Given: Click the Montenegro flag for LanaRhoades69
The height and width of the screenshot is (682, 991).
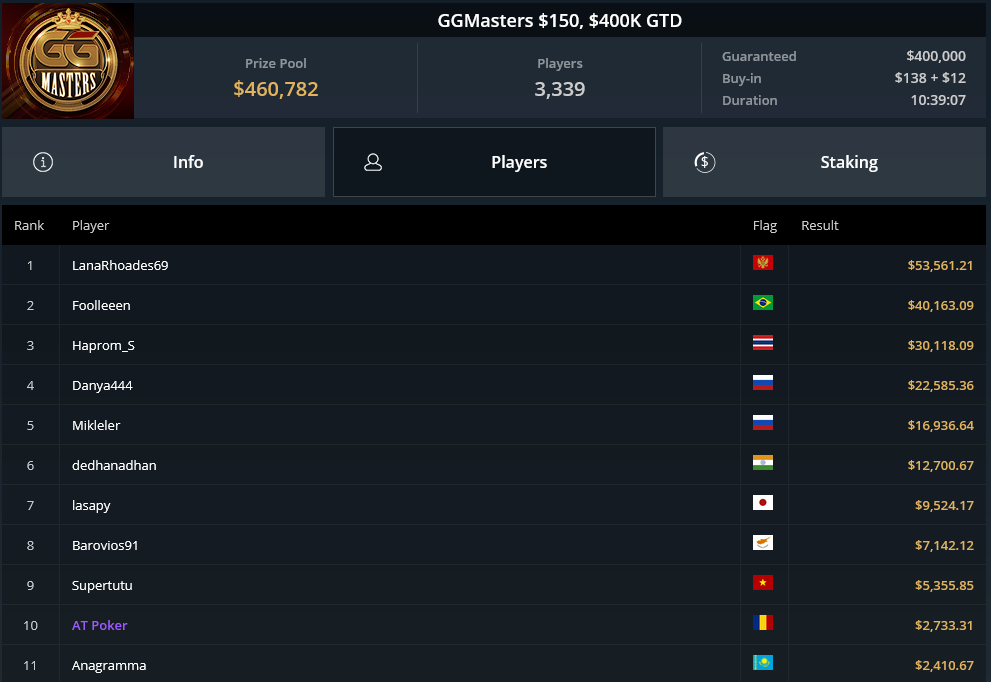Looking at the screenshot, I should [x=763, y=263].
